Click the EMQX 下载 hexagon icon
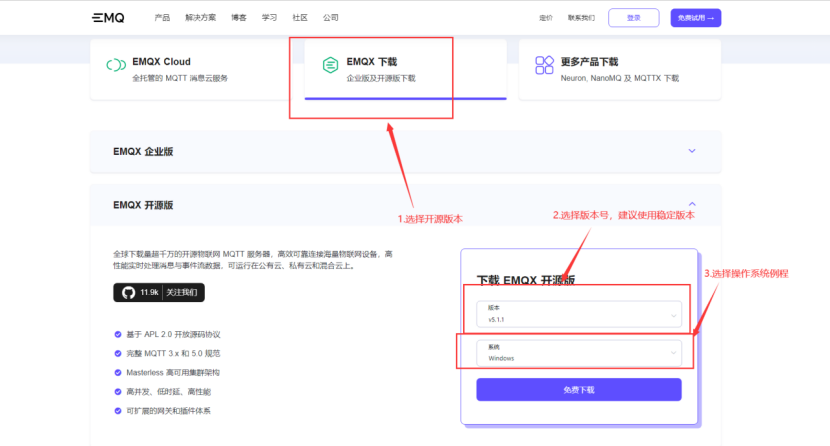Image resolution: width=830 pixels, height=446 pixels. (x=330, y=65)
